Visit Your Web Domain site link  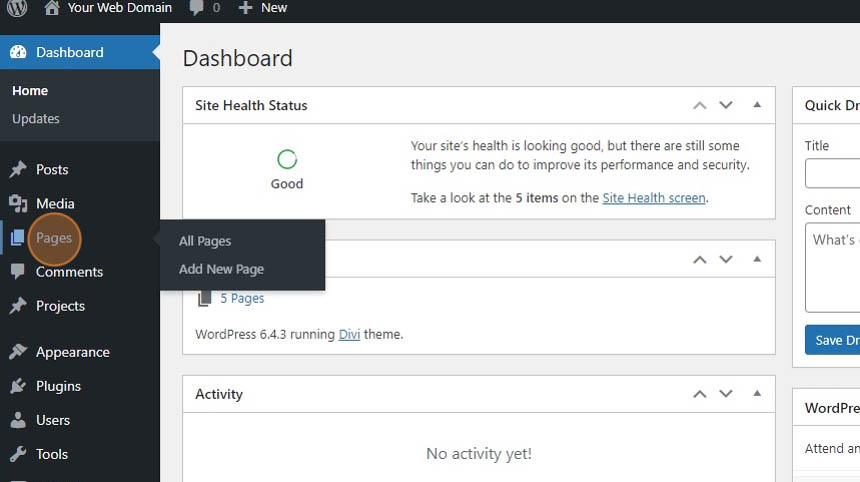click(120, 8)
